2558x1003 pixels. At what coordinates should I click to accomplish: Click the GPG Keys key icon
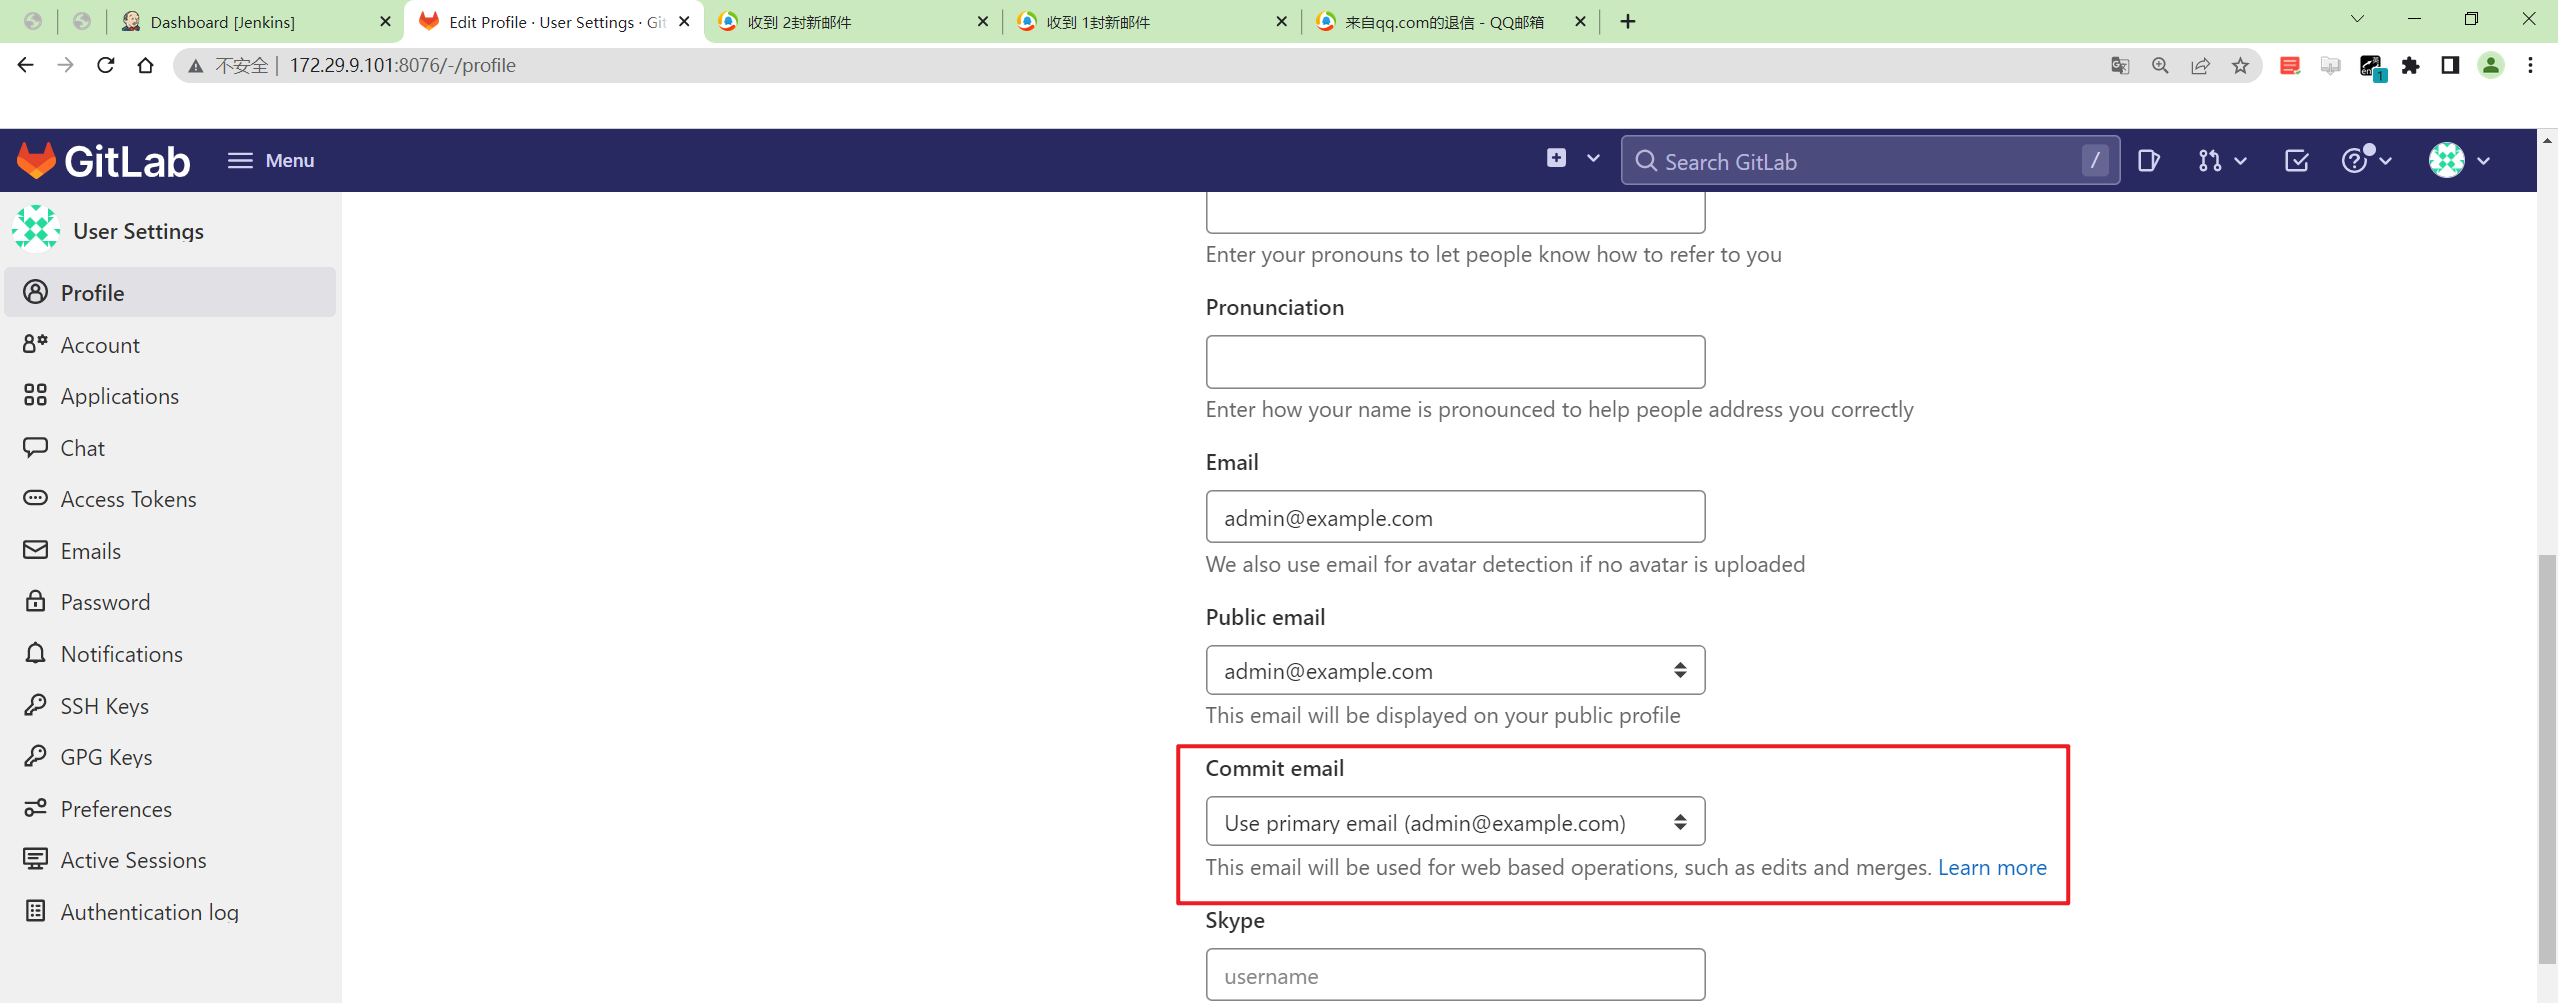click(35, 757)
